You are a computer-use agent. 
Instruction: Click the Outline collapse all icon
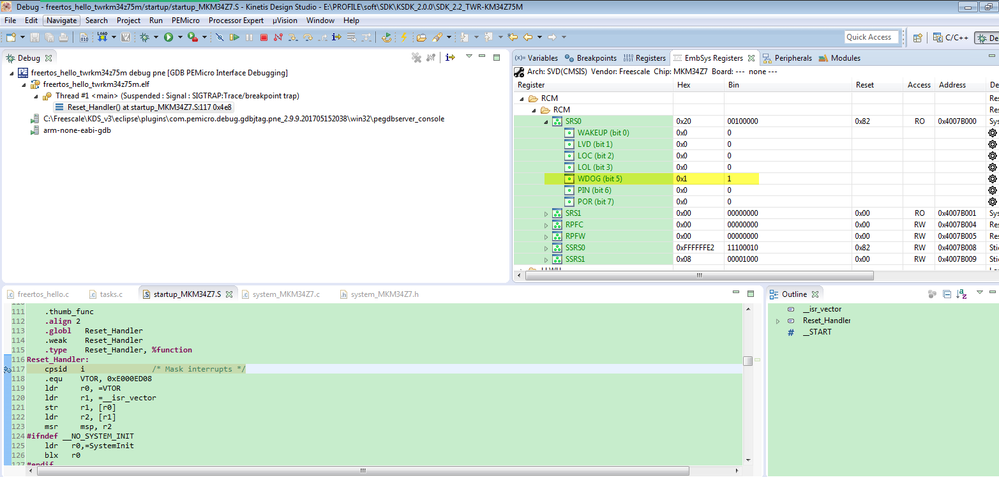[947, 294]
